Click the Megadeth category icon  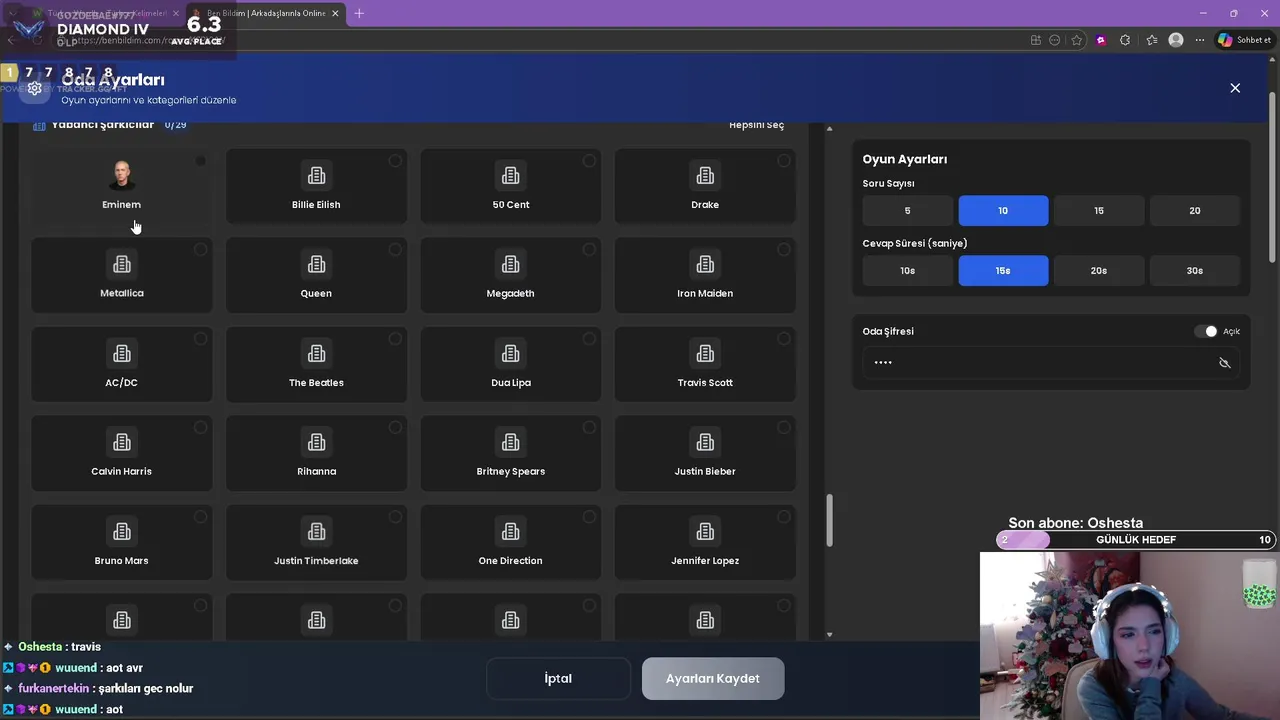point(510,265)
